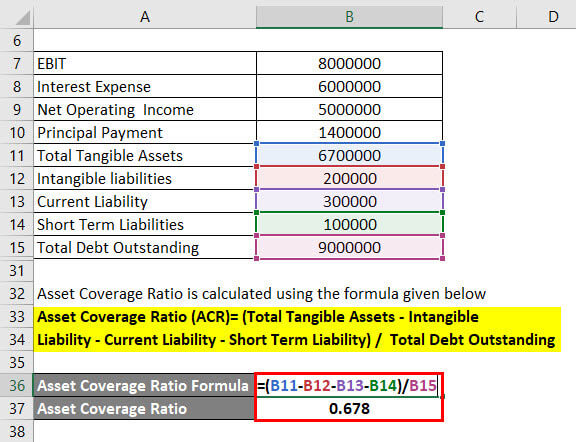This screenshot has width=576, height=442.
Task: Select row 11 header
Action: click(17, 155)
